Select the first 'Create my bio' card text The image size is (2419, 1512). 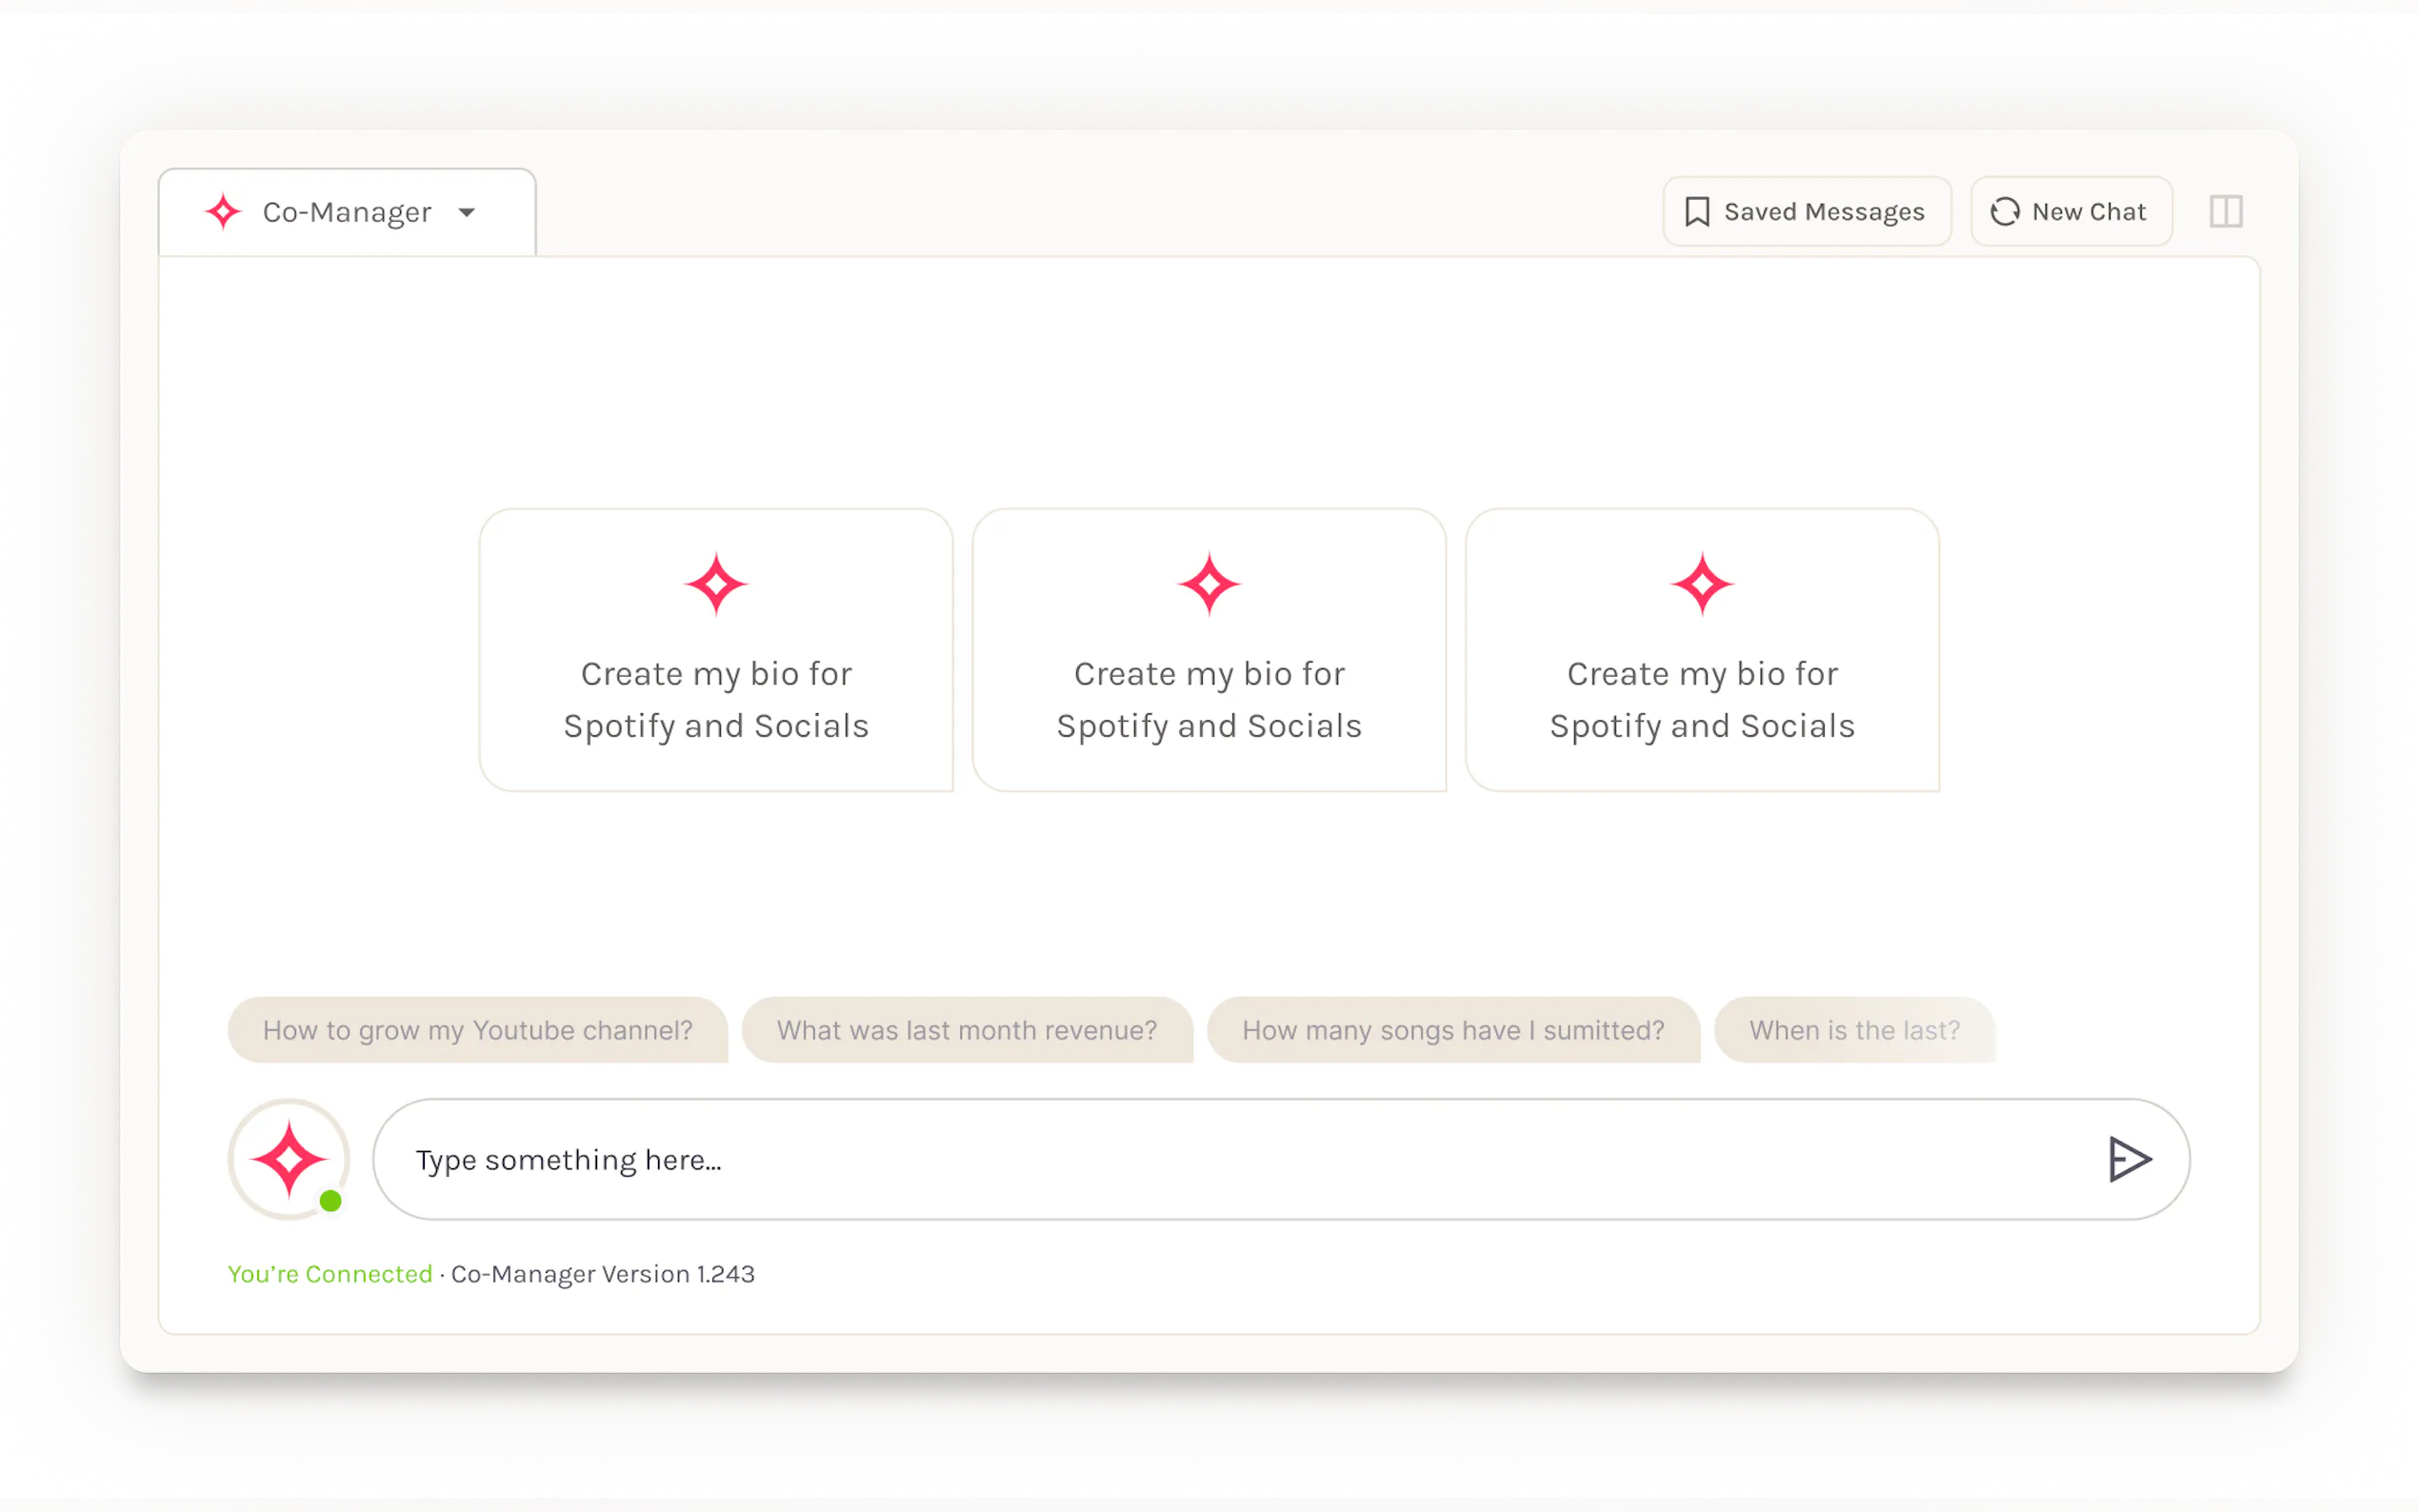click(716, 699)
